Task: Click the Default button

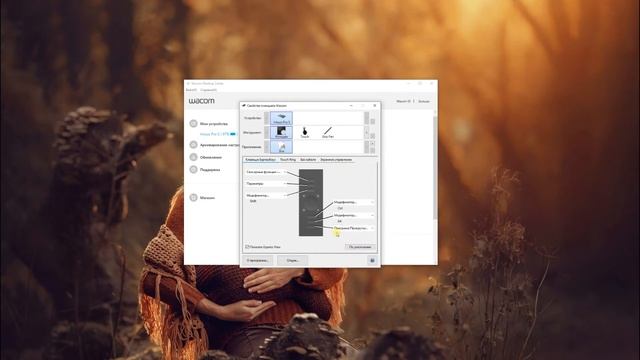Action: (360, 247)
